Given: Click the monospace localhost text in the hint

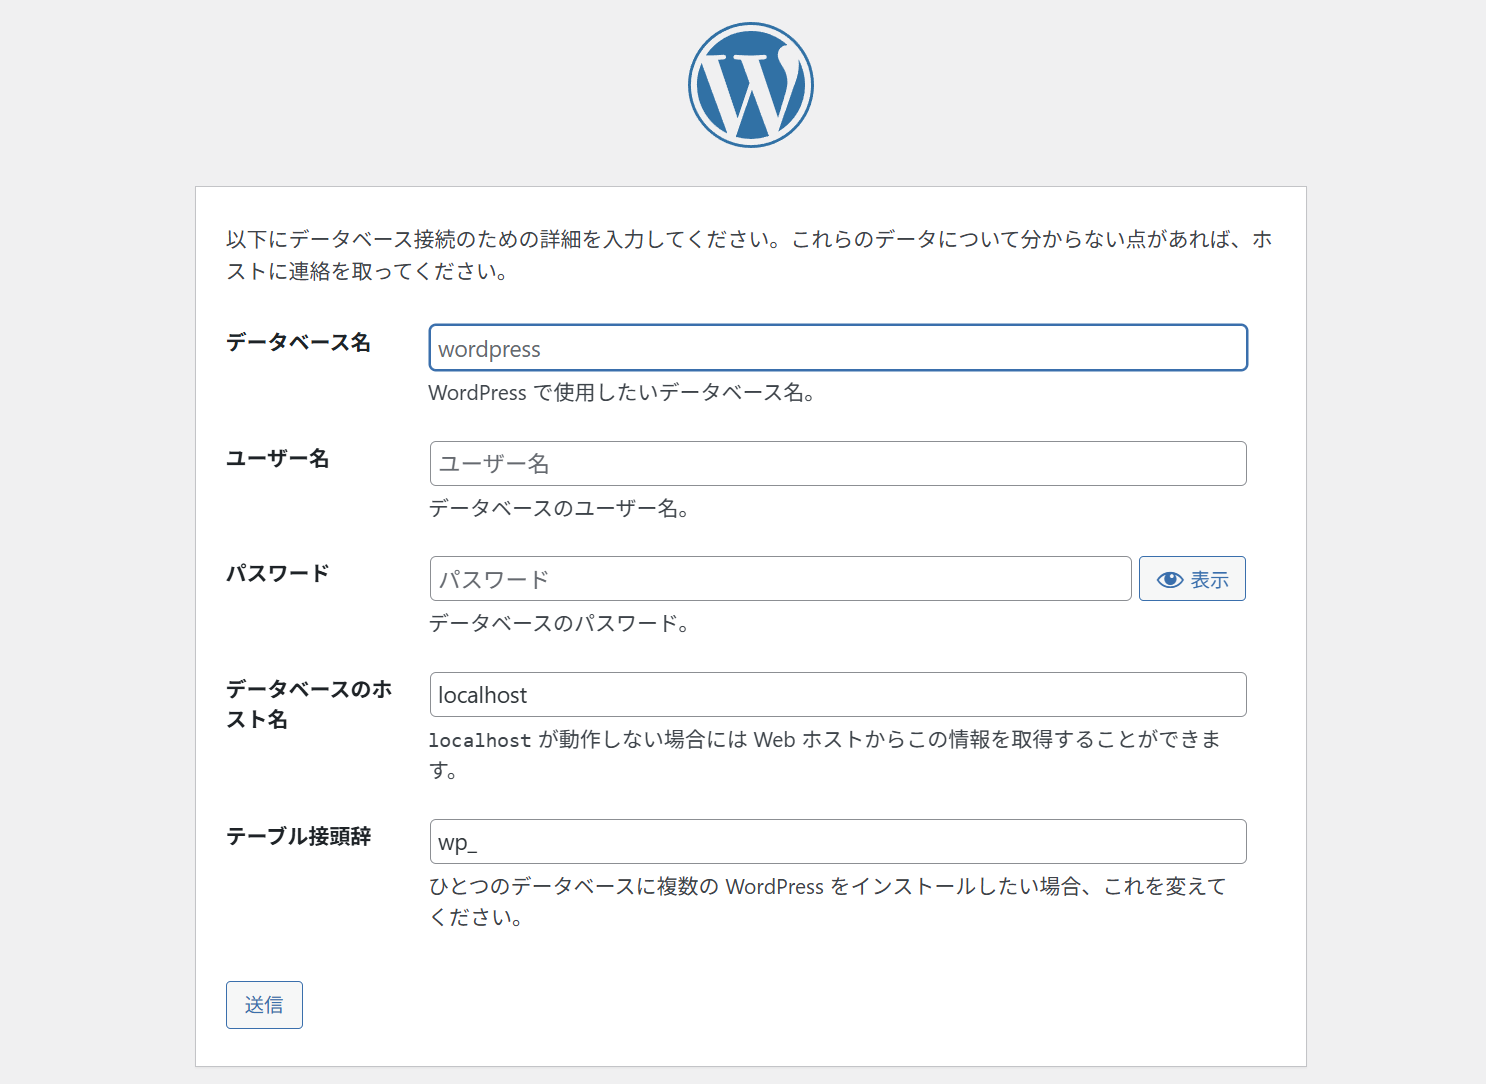Looking at the screenshot, I should (x=480, y=741).
